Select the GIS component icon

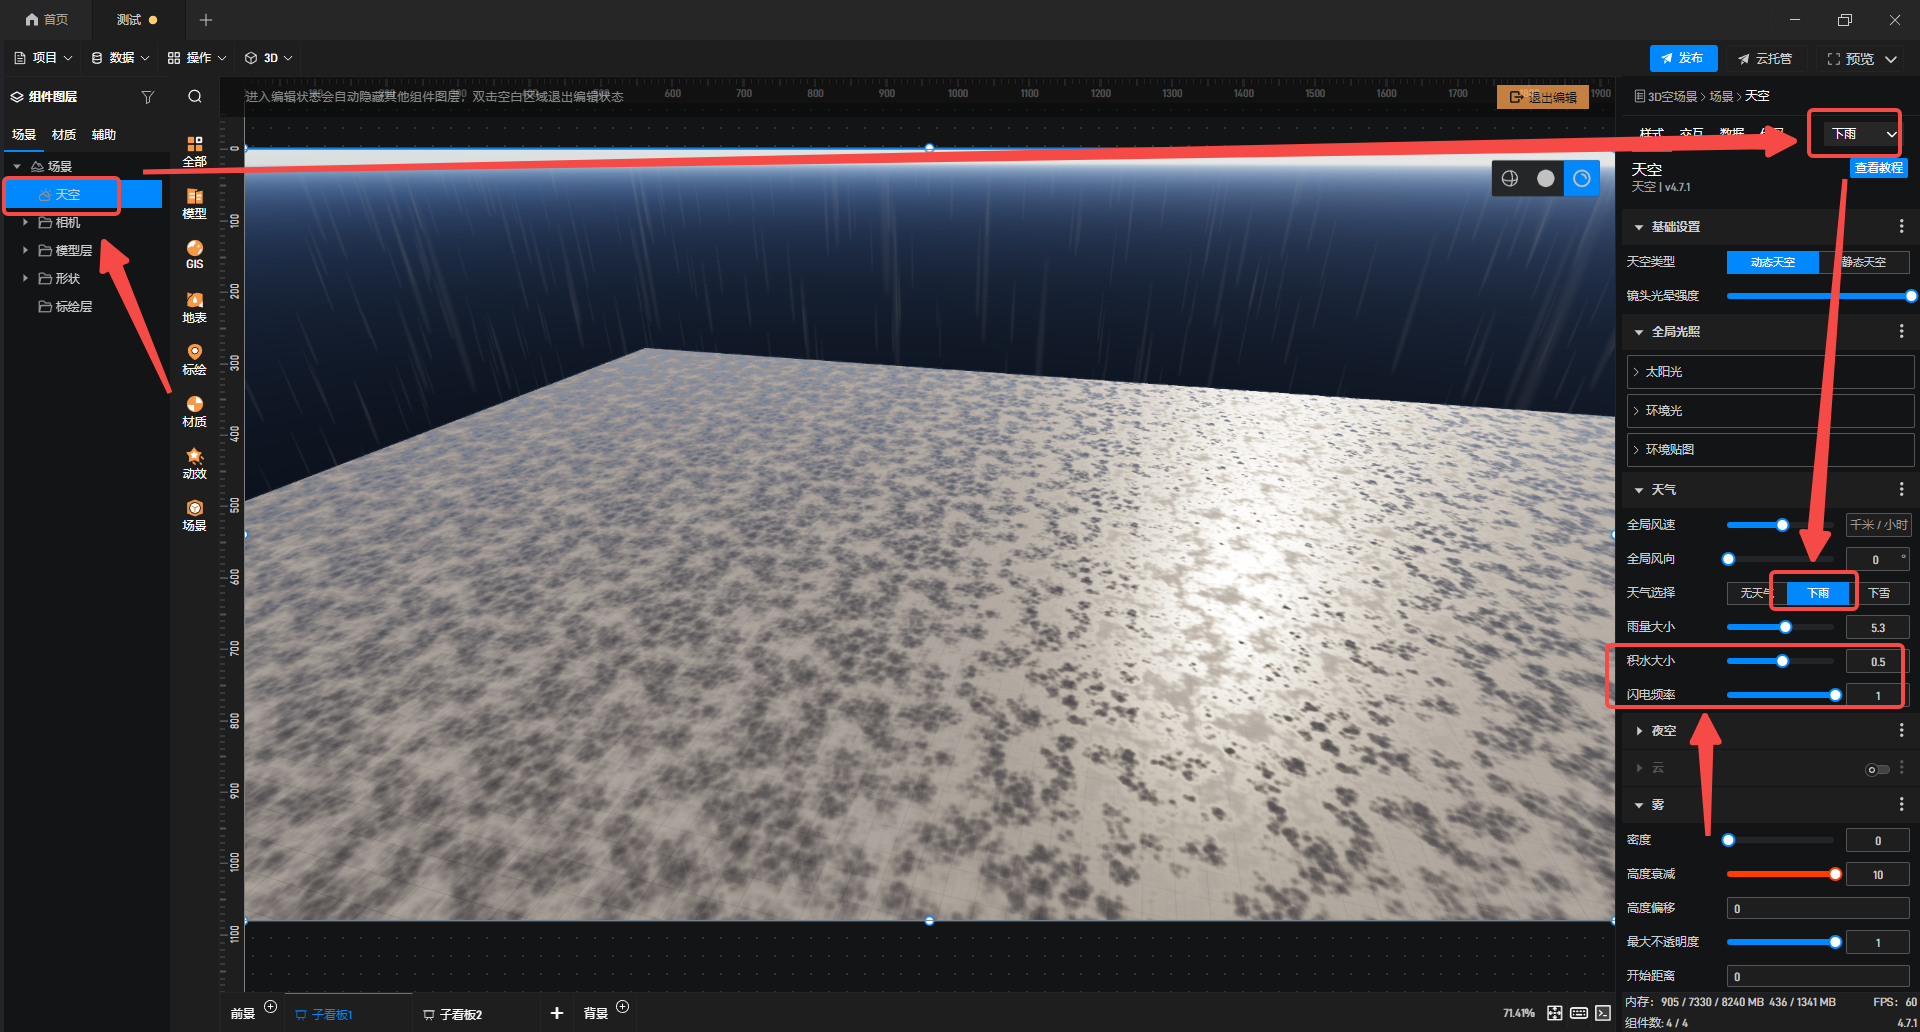point(194,254)
